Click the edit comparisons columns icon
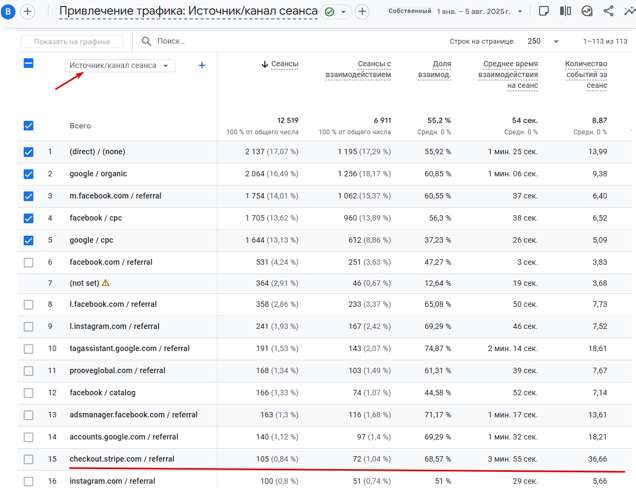The width and height of the screenshot is (636, 491). click(x=565, y=11)
